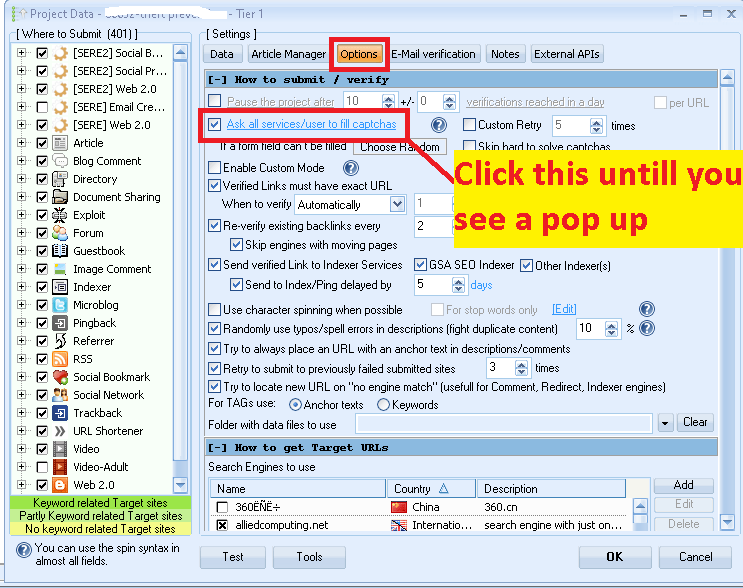Select the Keywords radio button
743x588 pixels.
(x=384, y=405)
